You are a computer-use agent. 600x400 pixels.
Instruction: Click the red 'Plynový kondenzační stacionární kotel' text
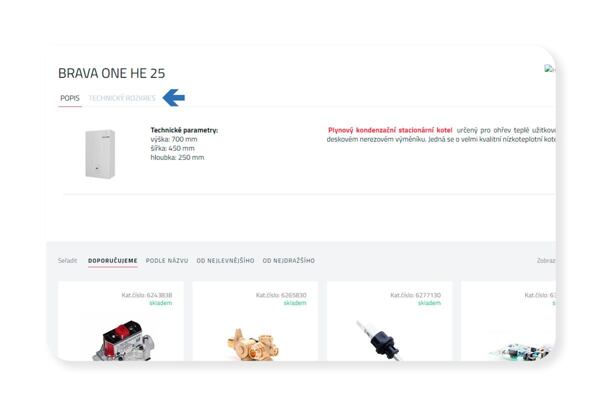tap(390, 130)
